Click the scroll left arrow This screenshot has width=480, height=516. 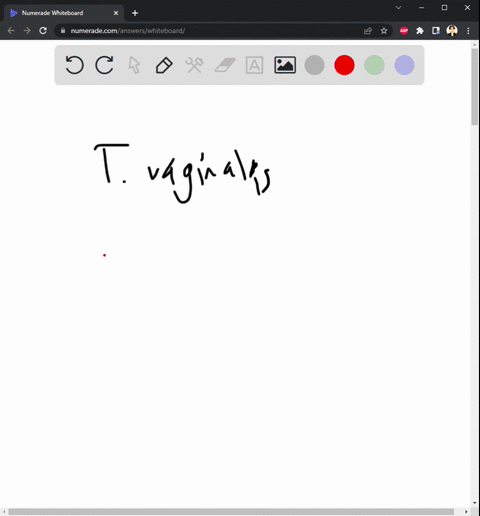click(4, 512)
